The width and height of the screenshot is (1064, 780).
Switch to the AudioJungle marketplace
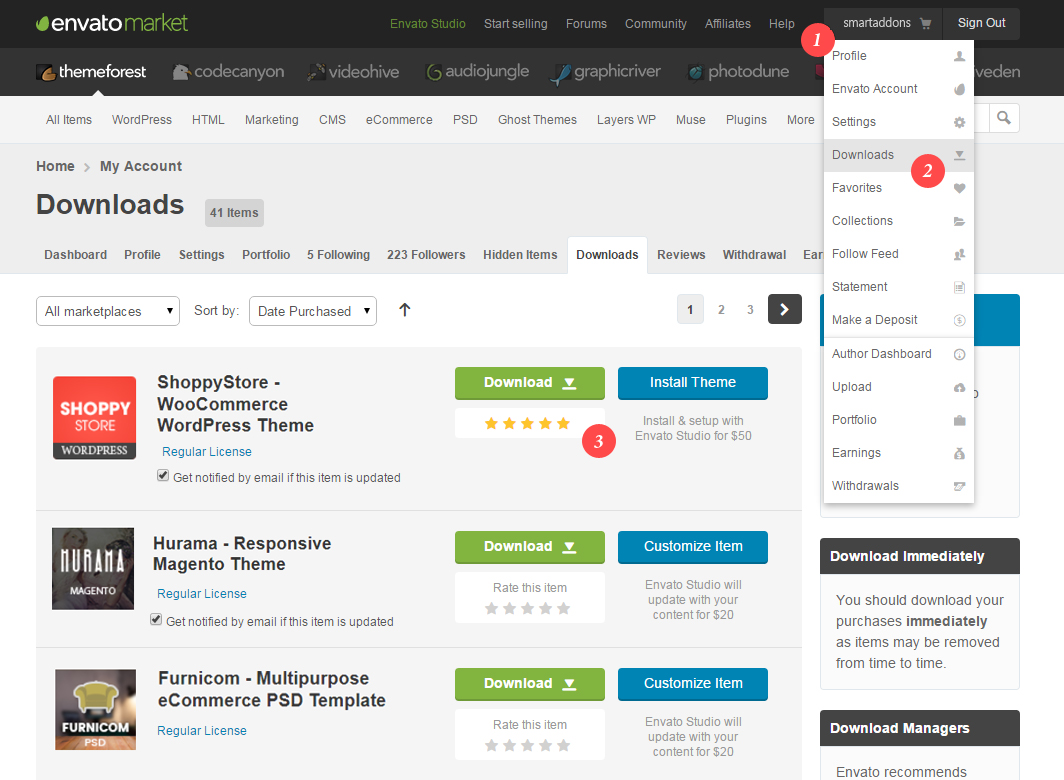point(477,71)
